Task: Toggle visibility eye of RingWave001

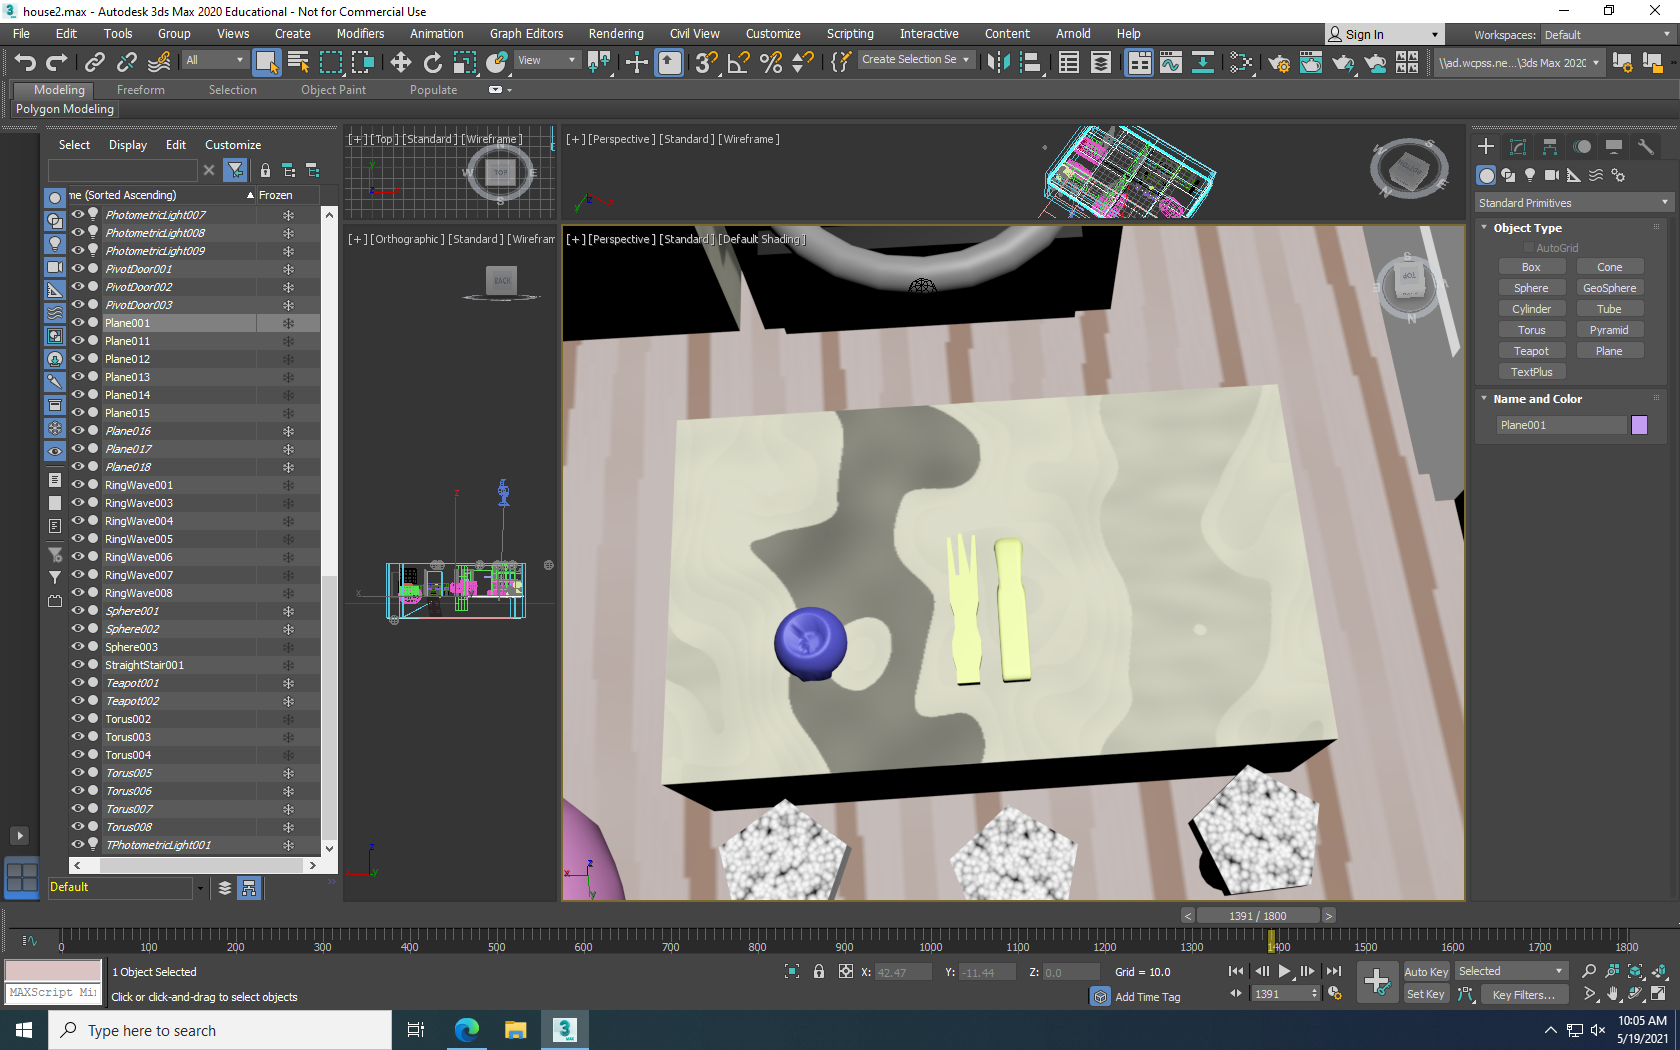Action: (x=77, y=485)
